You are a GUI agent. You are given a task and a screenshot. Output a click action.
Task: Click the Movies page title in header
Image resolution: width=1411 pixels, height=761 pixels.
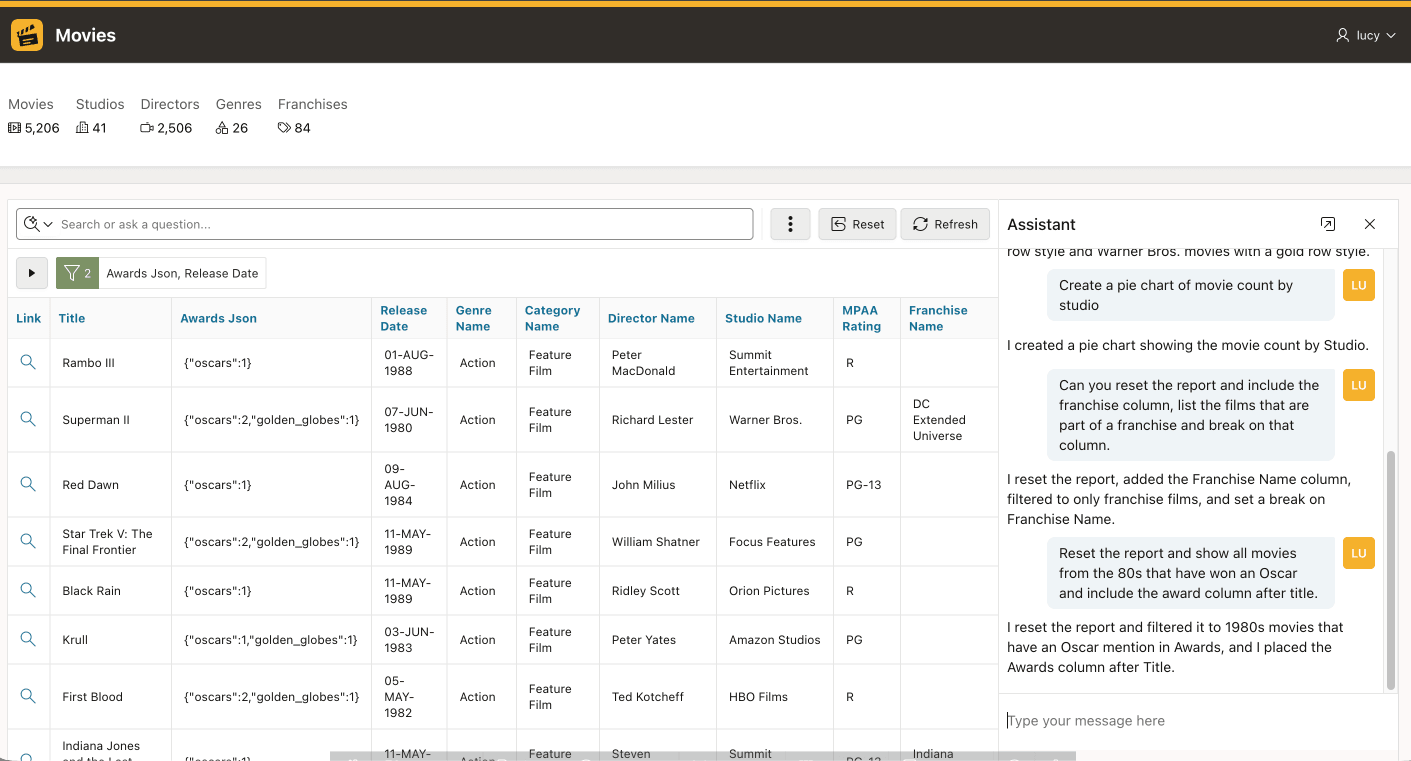coord(85,35)
